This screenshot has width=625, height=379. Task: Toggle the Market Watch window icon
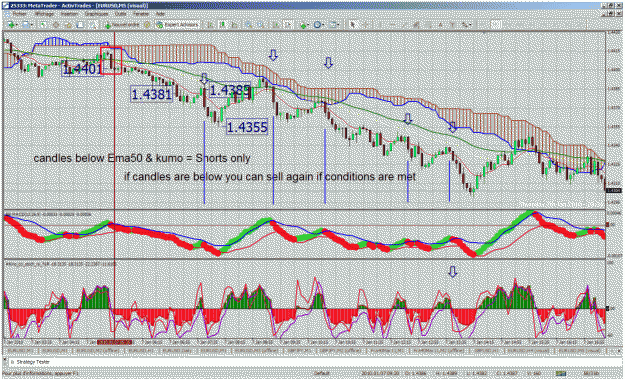point(43,25)
